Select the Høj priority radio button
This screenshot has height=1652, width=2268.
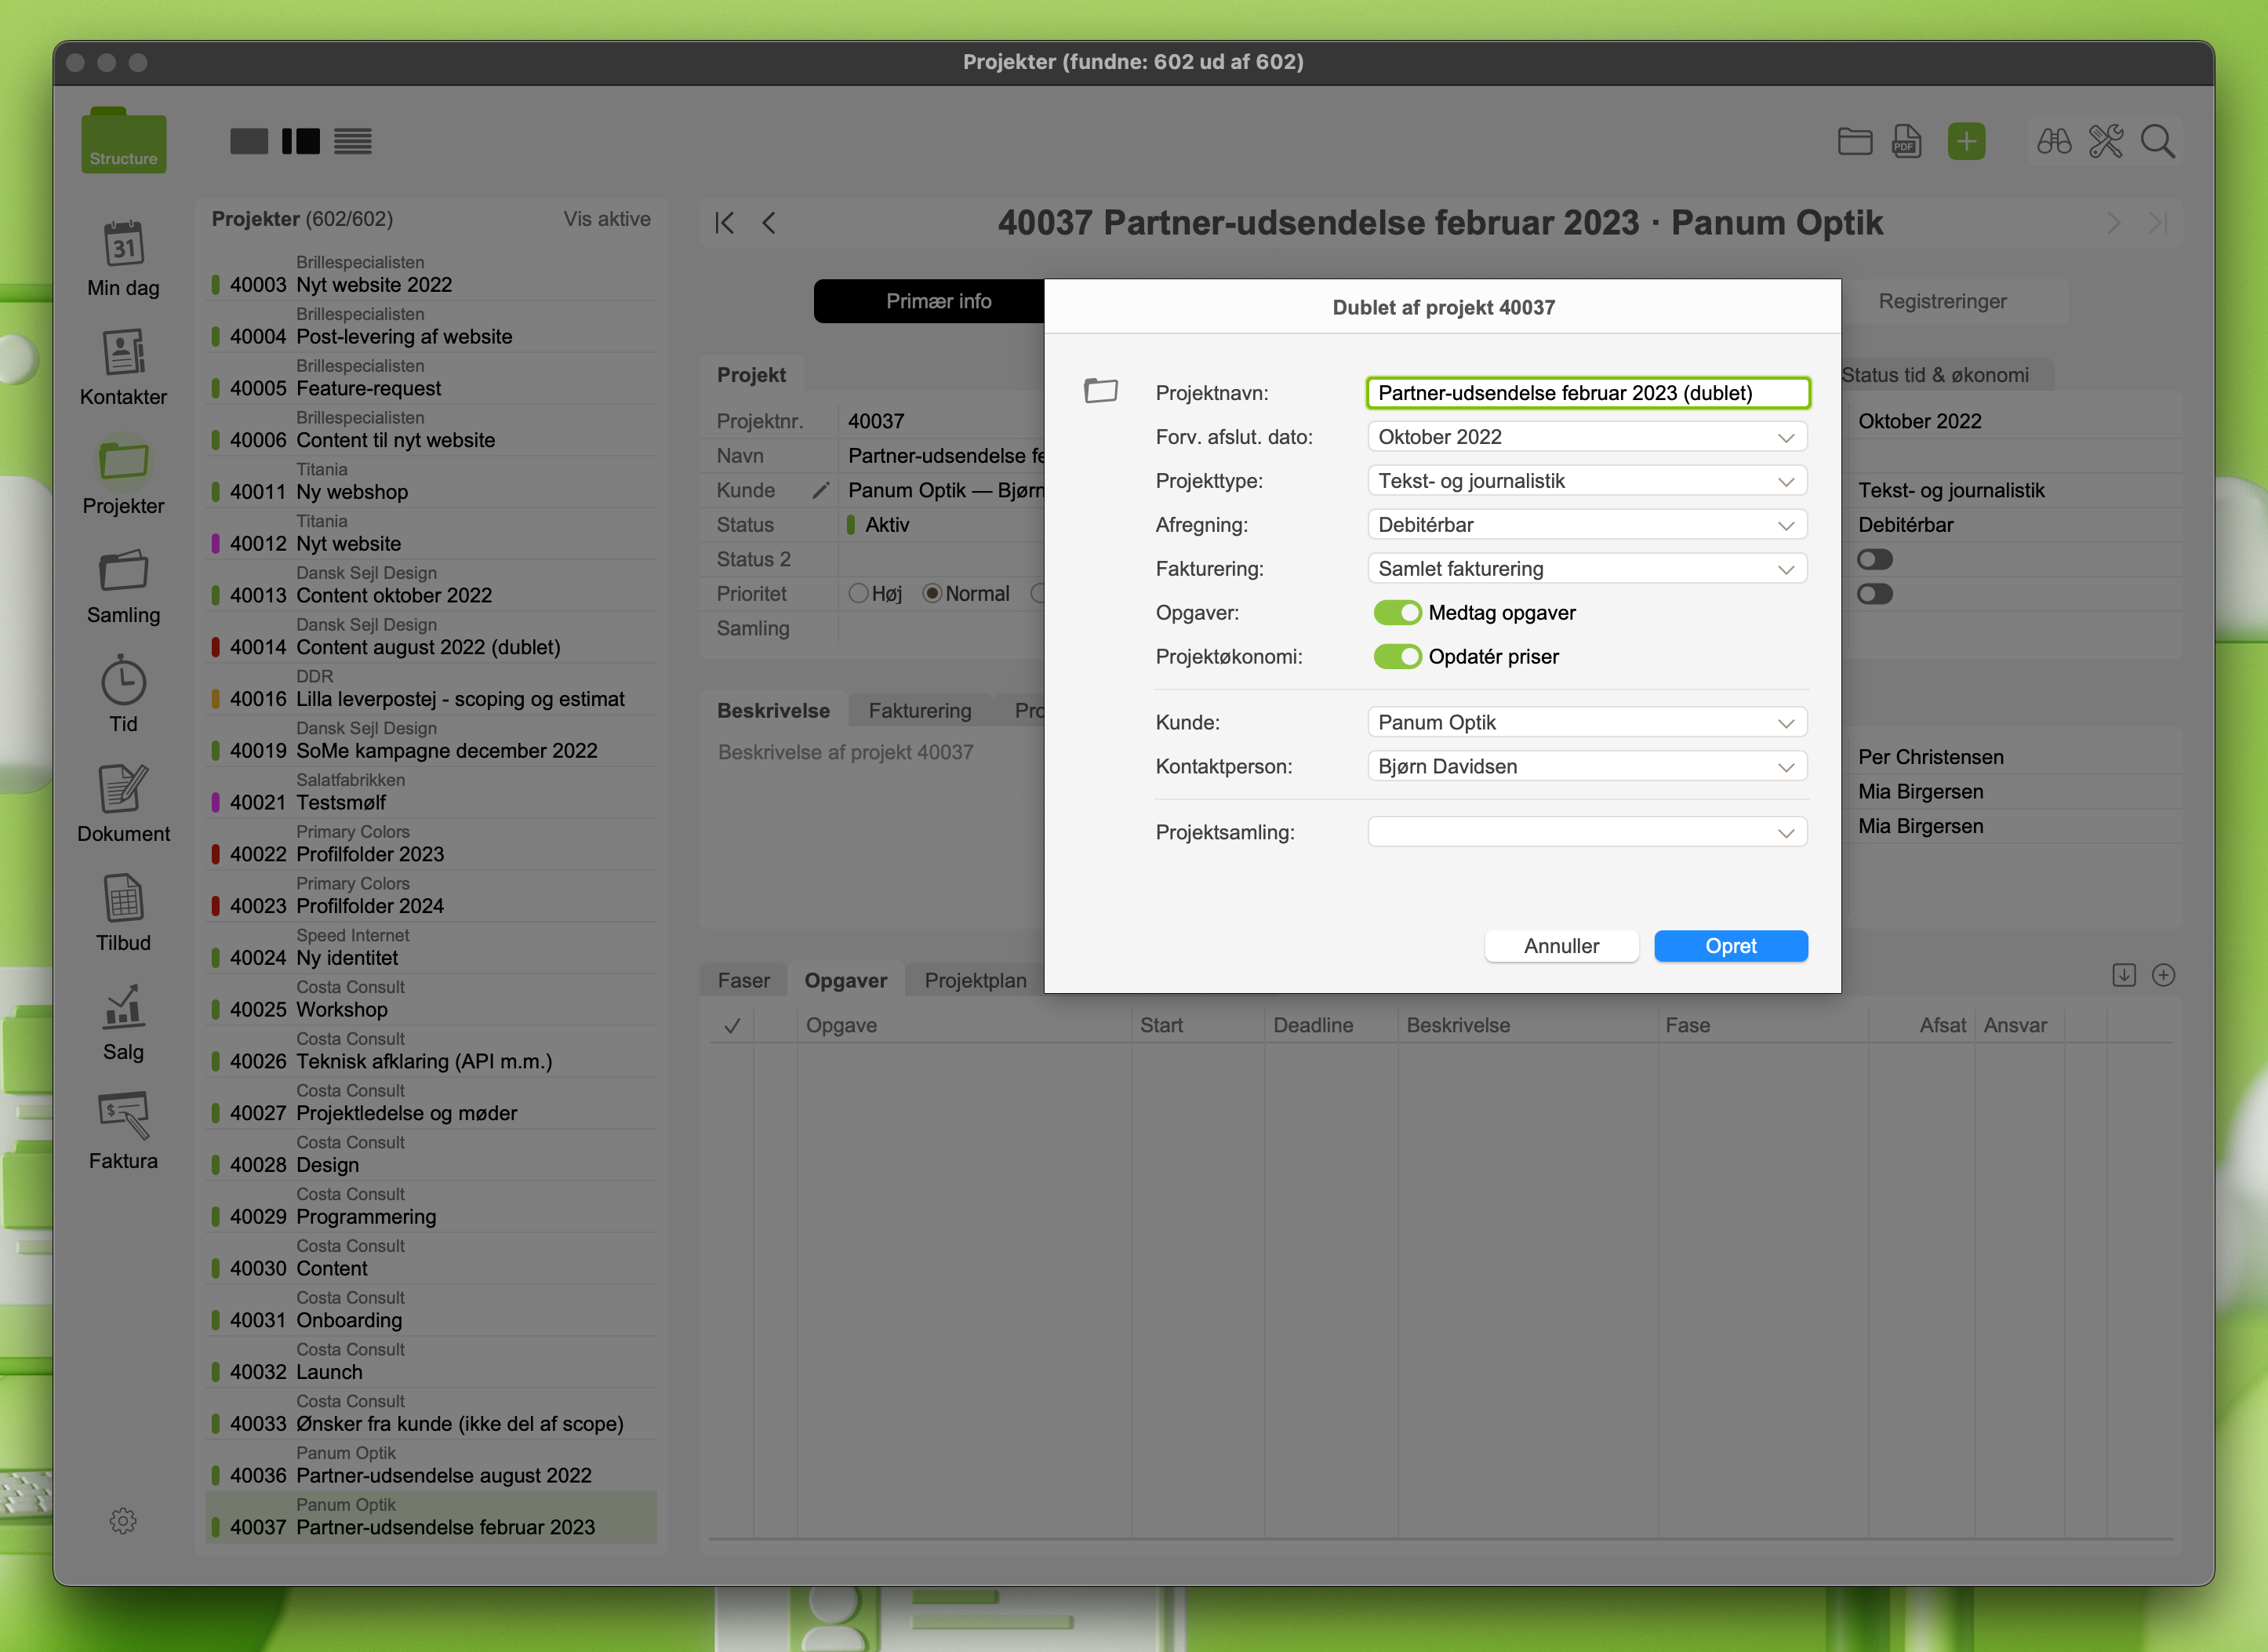858,594
